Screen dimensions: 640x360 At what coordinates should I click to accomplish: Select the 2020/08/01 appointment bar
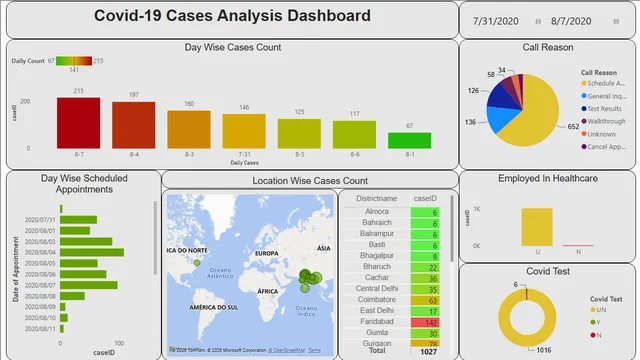[x=75, y=231]
